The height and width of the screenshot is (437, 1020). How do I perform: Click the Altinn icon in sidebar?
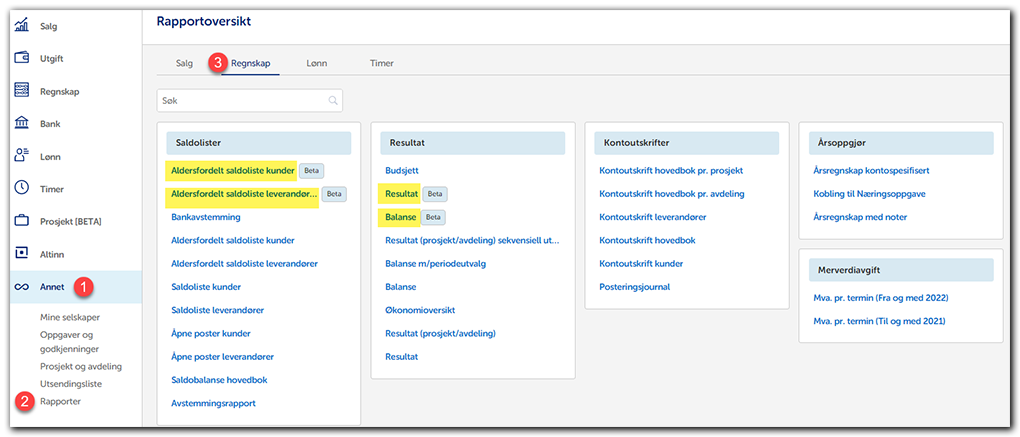[x=21, y=254]
